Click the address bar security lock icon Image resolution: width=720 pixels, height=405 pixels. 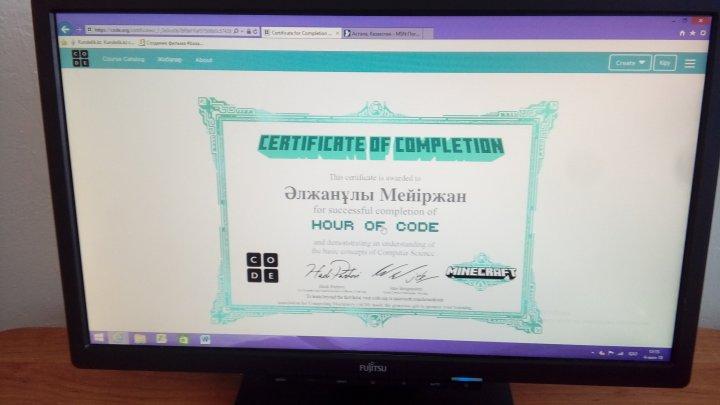(248, 32)
